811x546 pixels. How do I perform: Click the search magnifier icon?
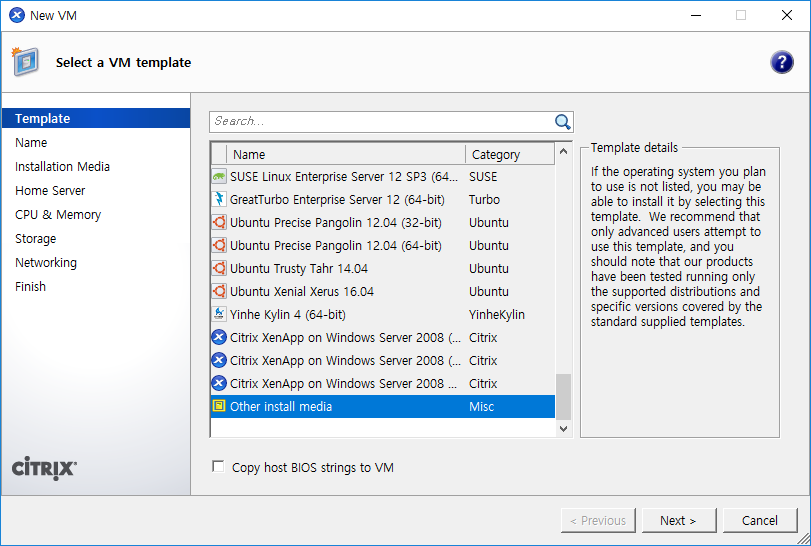coord(562,122)
